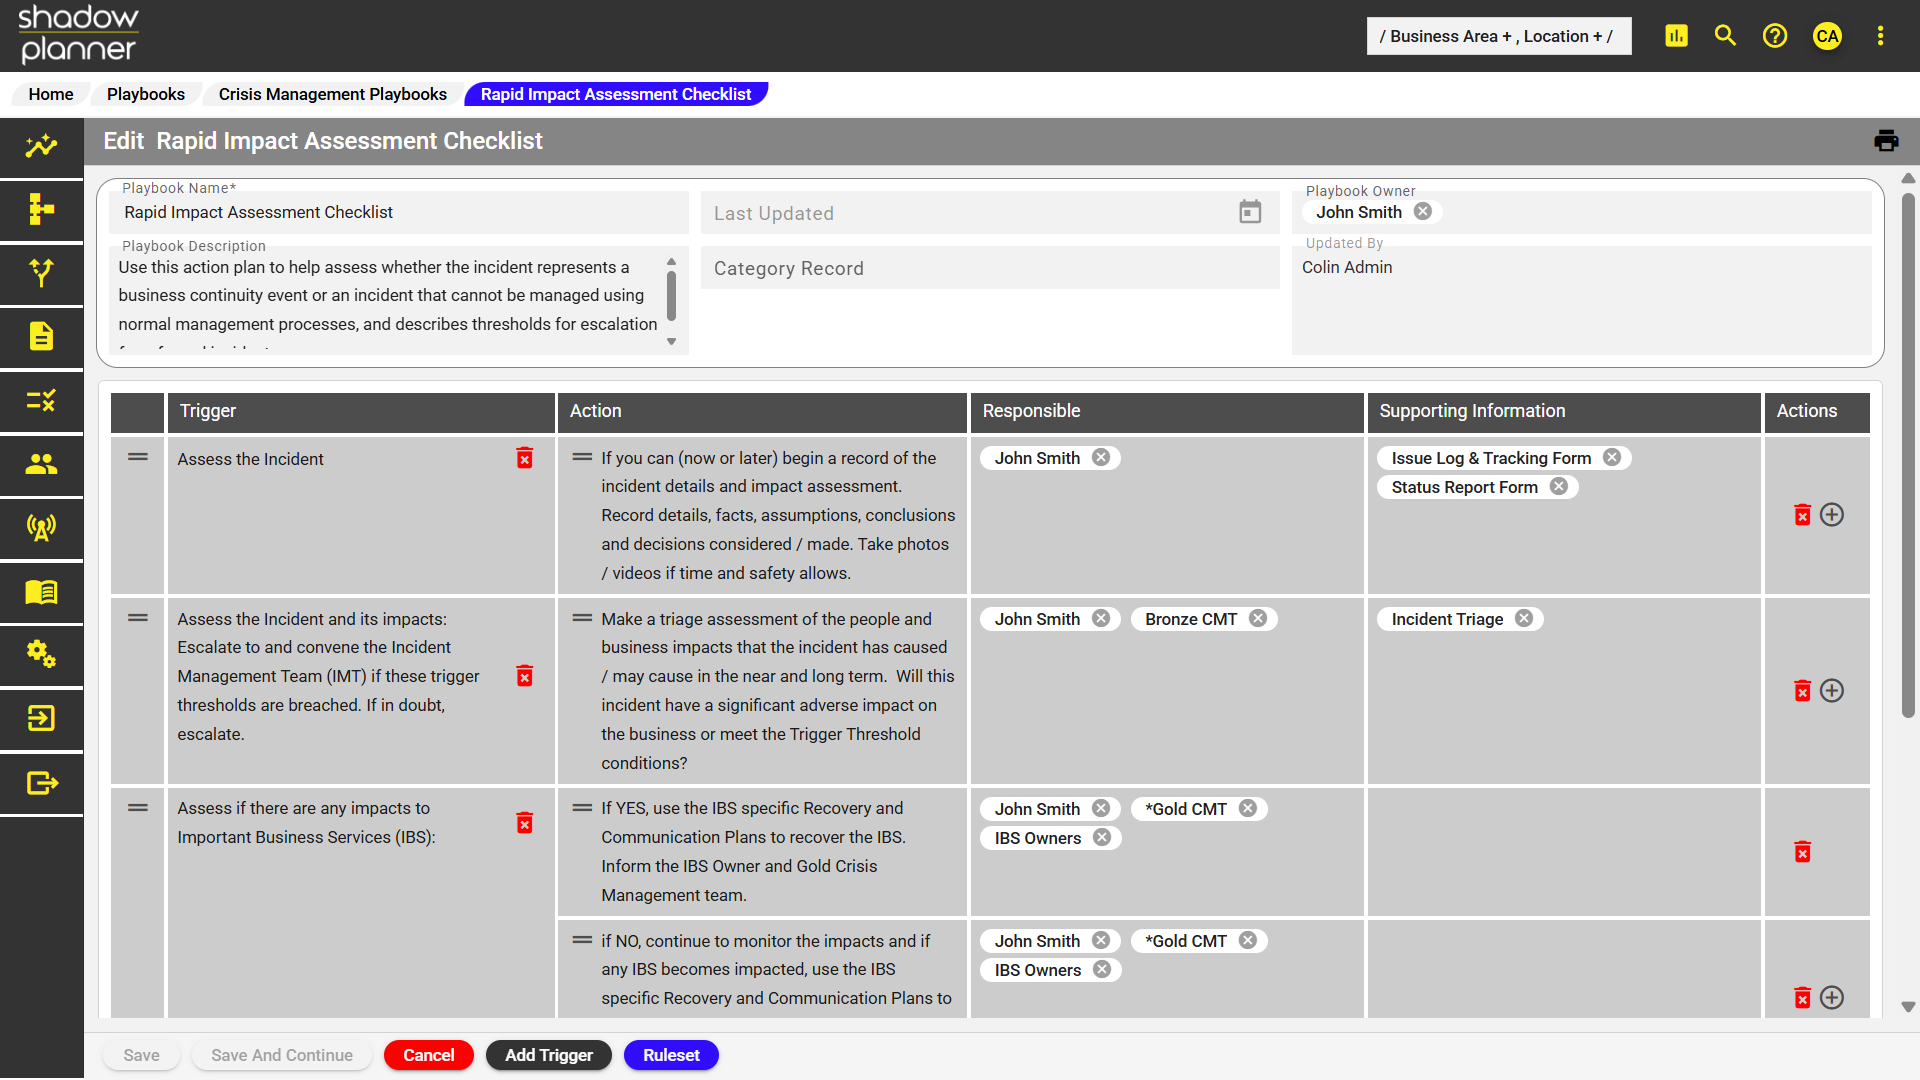Open the Last Updated calendar picker
The width and height of the screenshot is (1920, 1080).
click(1250, 212)
